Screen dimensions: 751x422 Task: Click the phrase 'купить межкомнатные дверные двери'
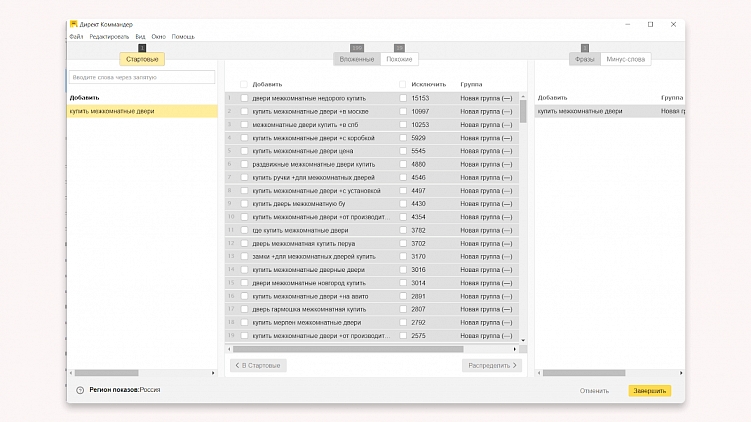pos(308,270)
